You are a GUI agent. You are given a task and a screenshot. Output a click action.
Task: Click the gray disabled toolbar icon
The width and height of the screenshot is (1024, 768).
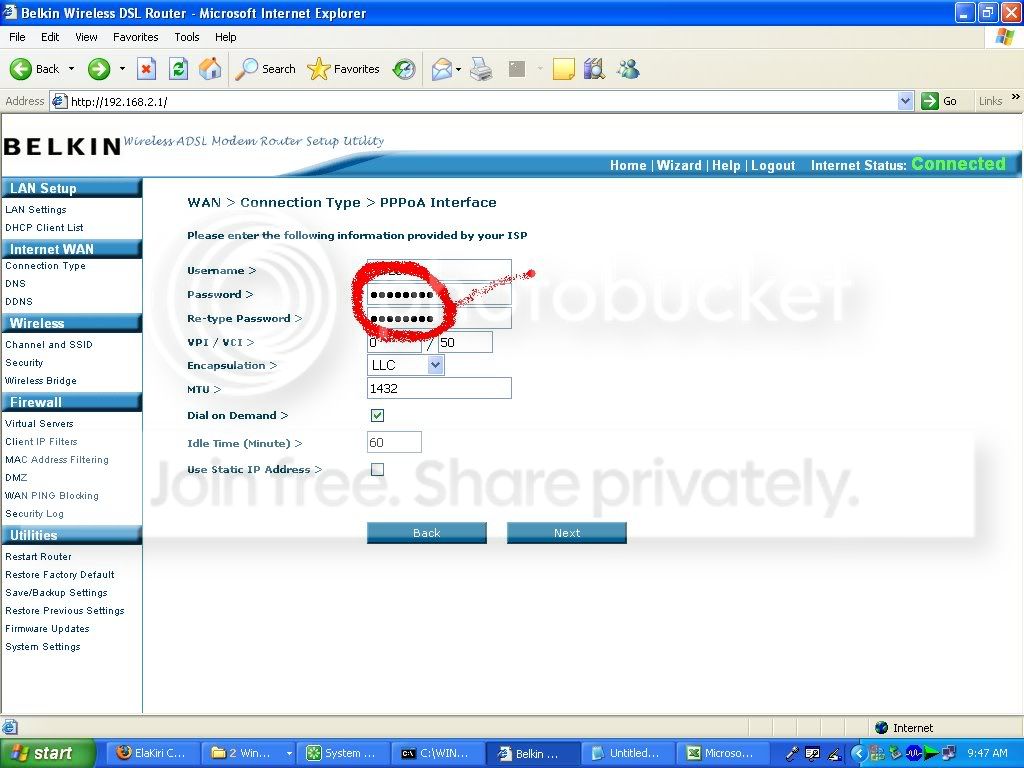click(517, 69)
